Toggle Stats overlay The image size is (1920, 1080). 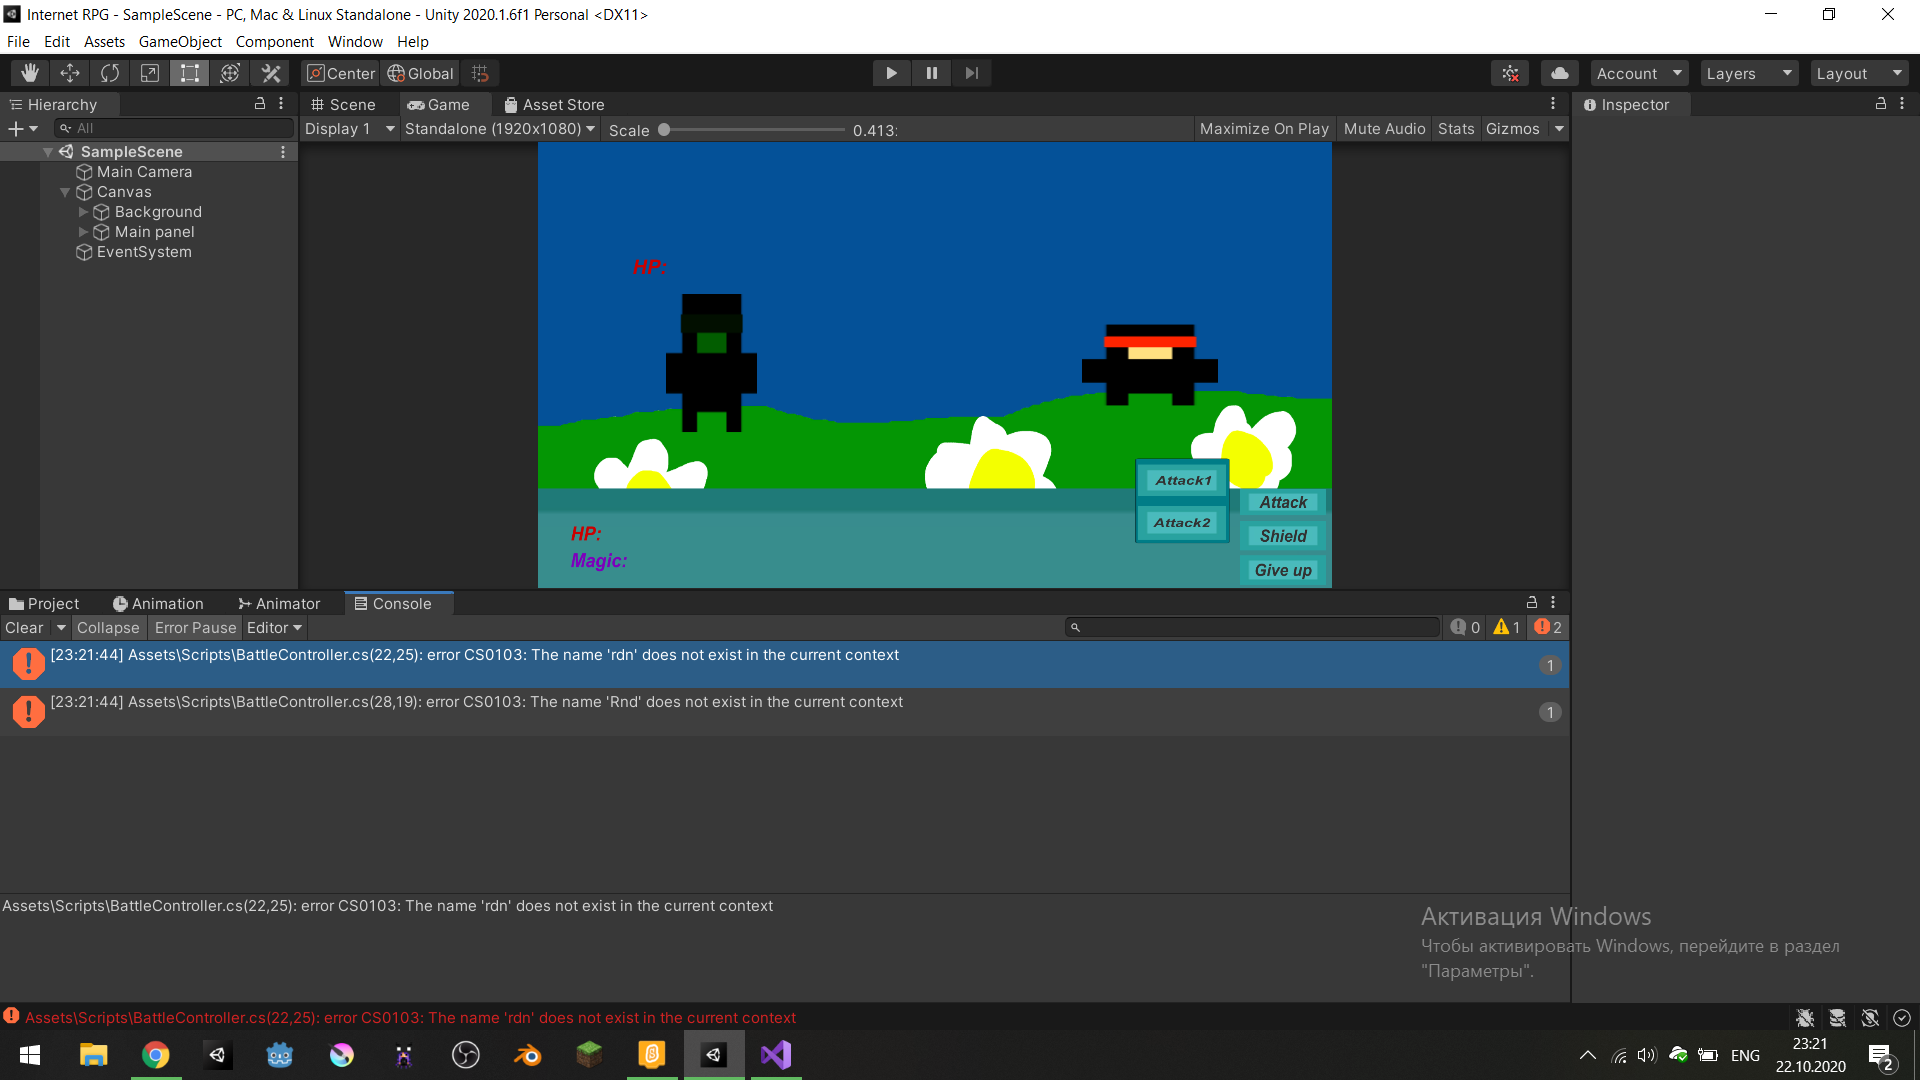coord(1456,129)
